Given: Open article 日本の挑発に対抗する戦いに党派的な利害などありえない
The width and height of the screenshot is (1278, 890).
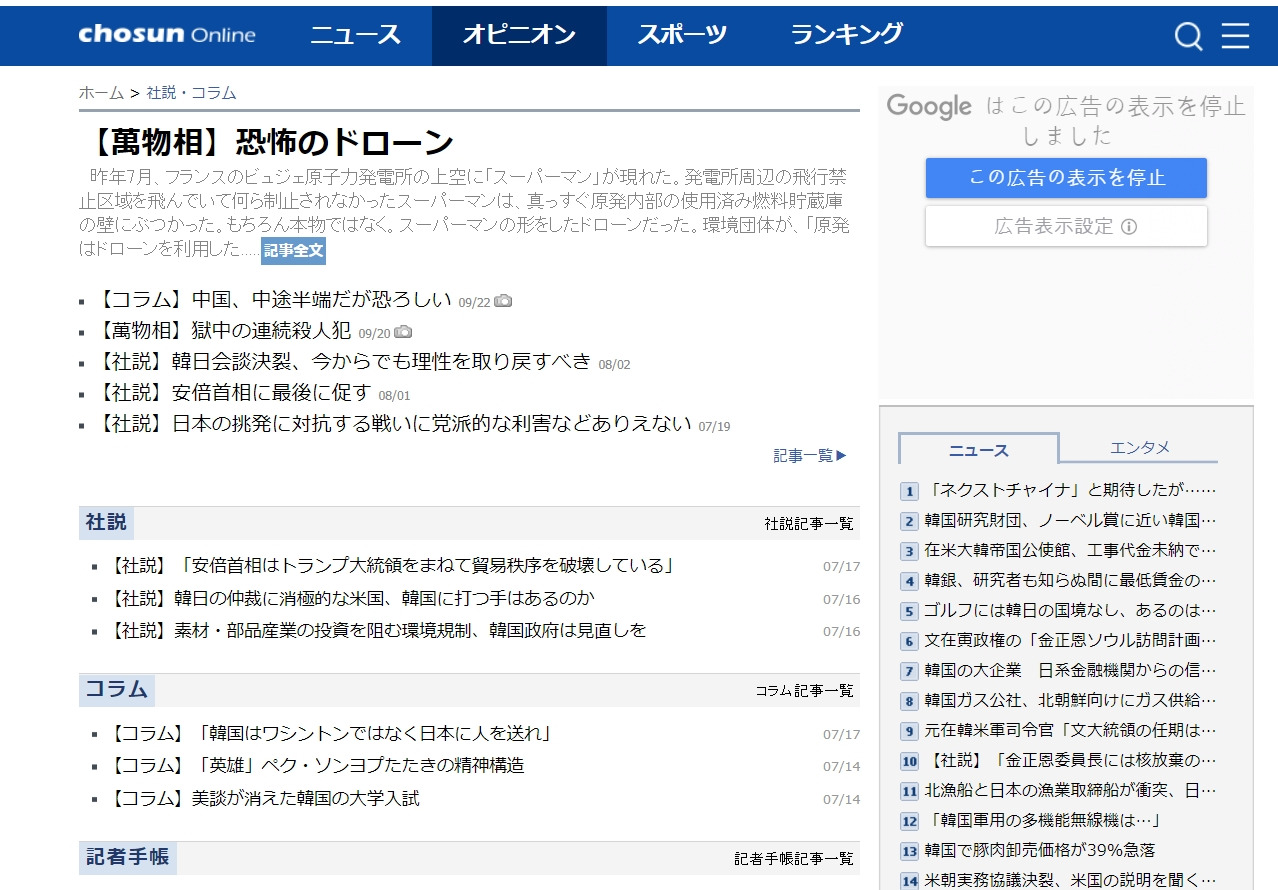Looking at the screenshot, I should click(393, 424).
